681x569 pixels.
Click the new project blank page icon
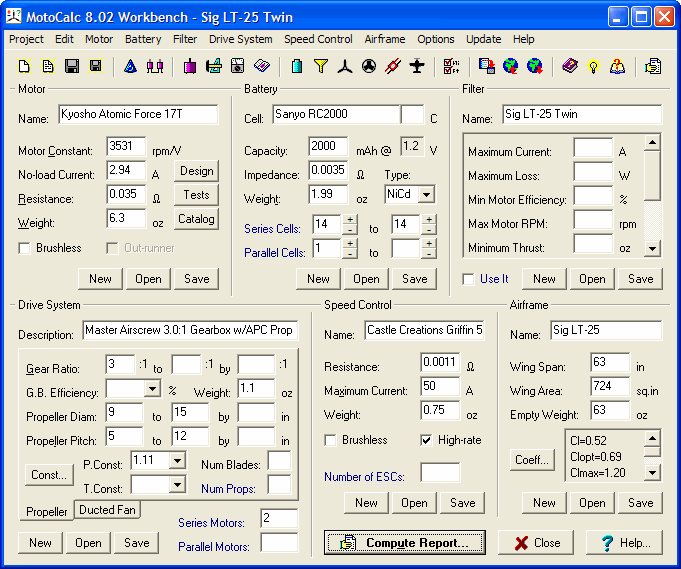(24, 66)
